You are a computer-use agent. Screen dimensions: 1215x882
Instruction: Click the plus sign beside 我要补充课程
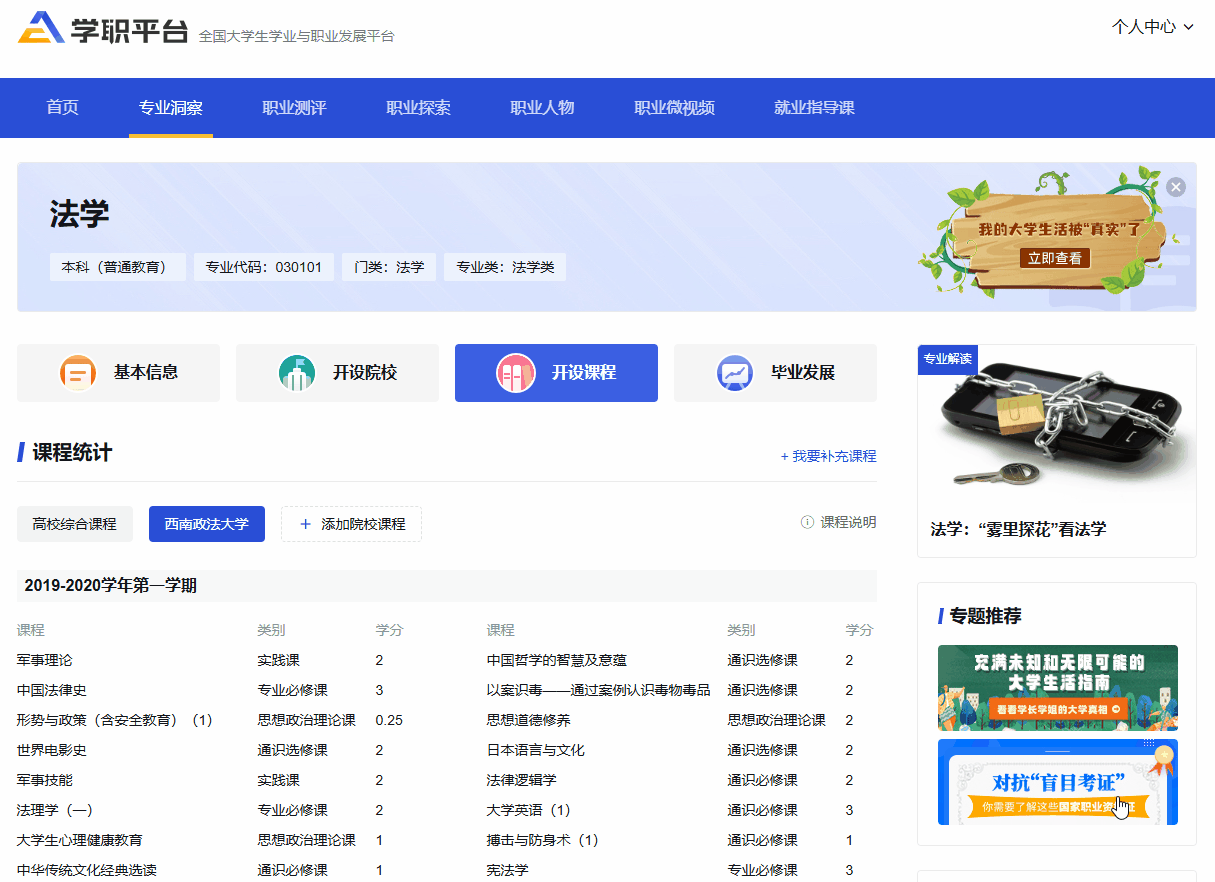[786, 455]
